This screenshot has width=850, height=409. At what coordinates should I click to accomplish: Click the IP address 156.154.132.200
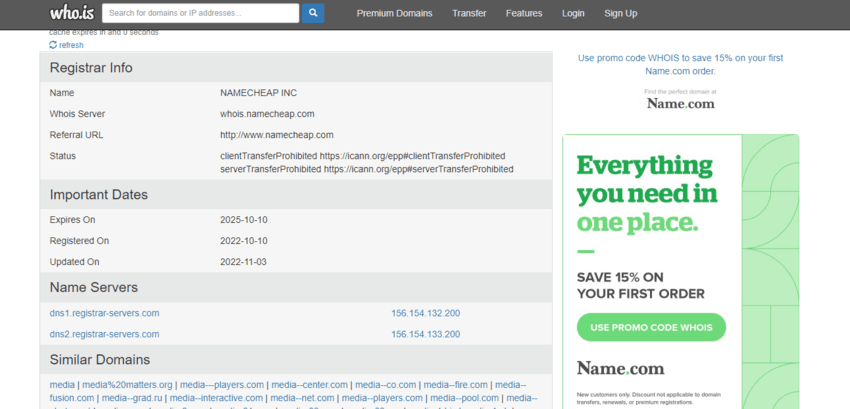(425, 313)
